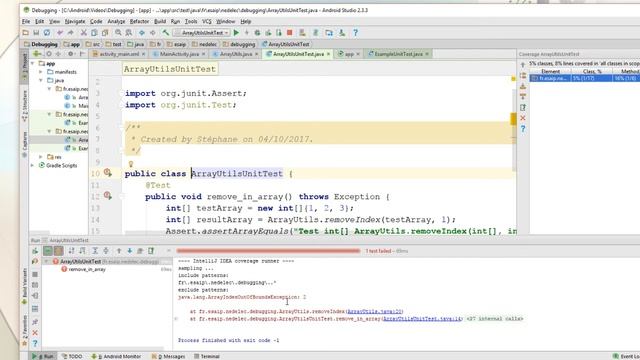Viewport: 640px width, 360px height.
Task: Toggle Show Passed tests button
Action: (48, 251)
